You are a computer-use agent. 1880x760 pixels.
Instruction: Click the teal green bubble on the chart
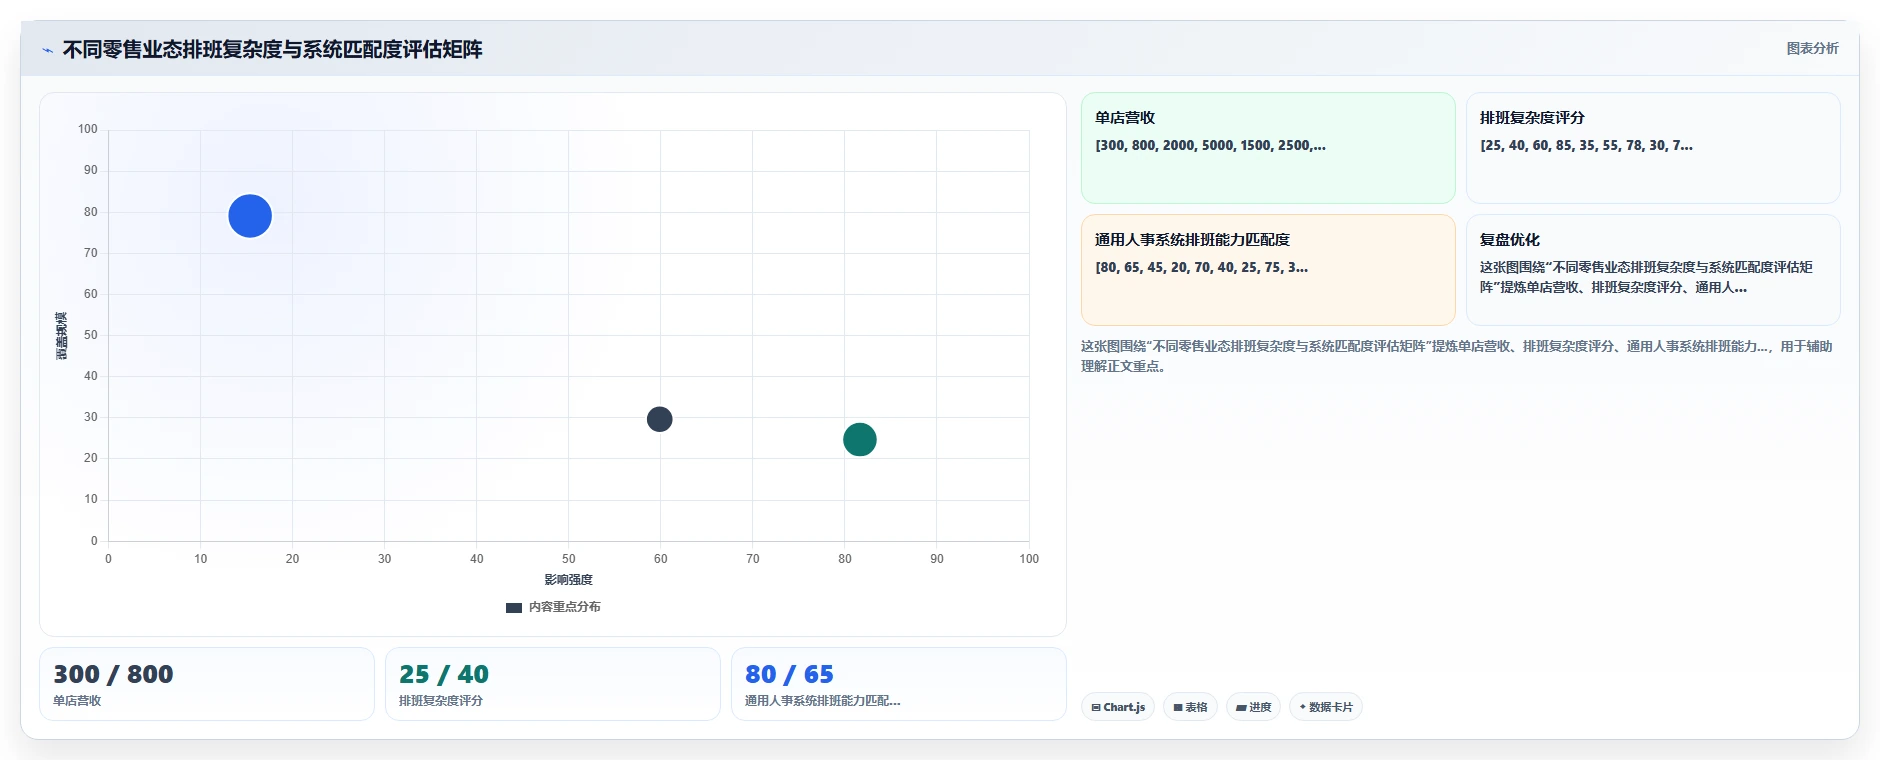860,439
